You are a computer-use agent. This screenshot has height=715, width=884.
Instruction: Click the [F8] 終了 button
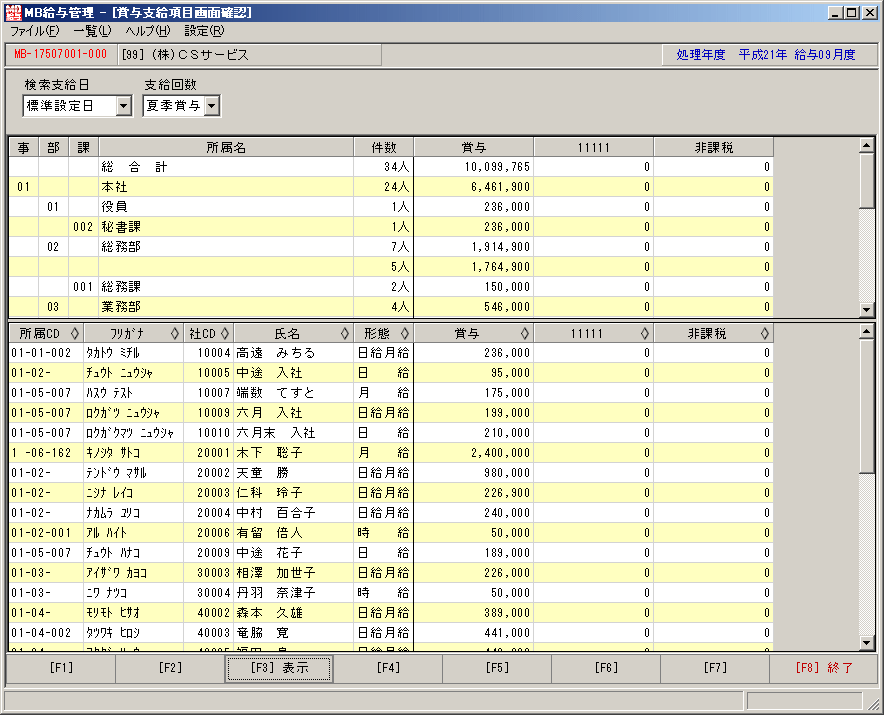coord(824,668)
